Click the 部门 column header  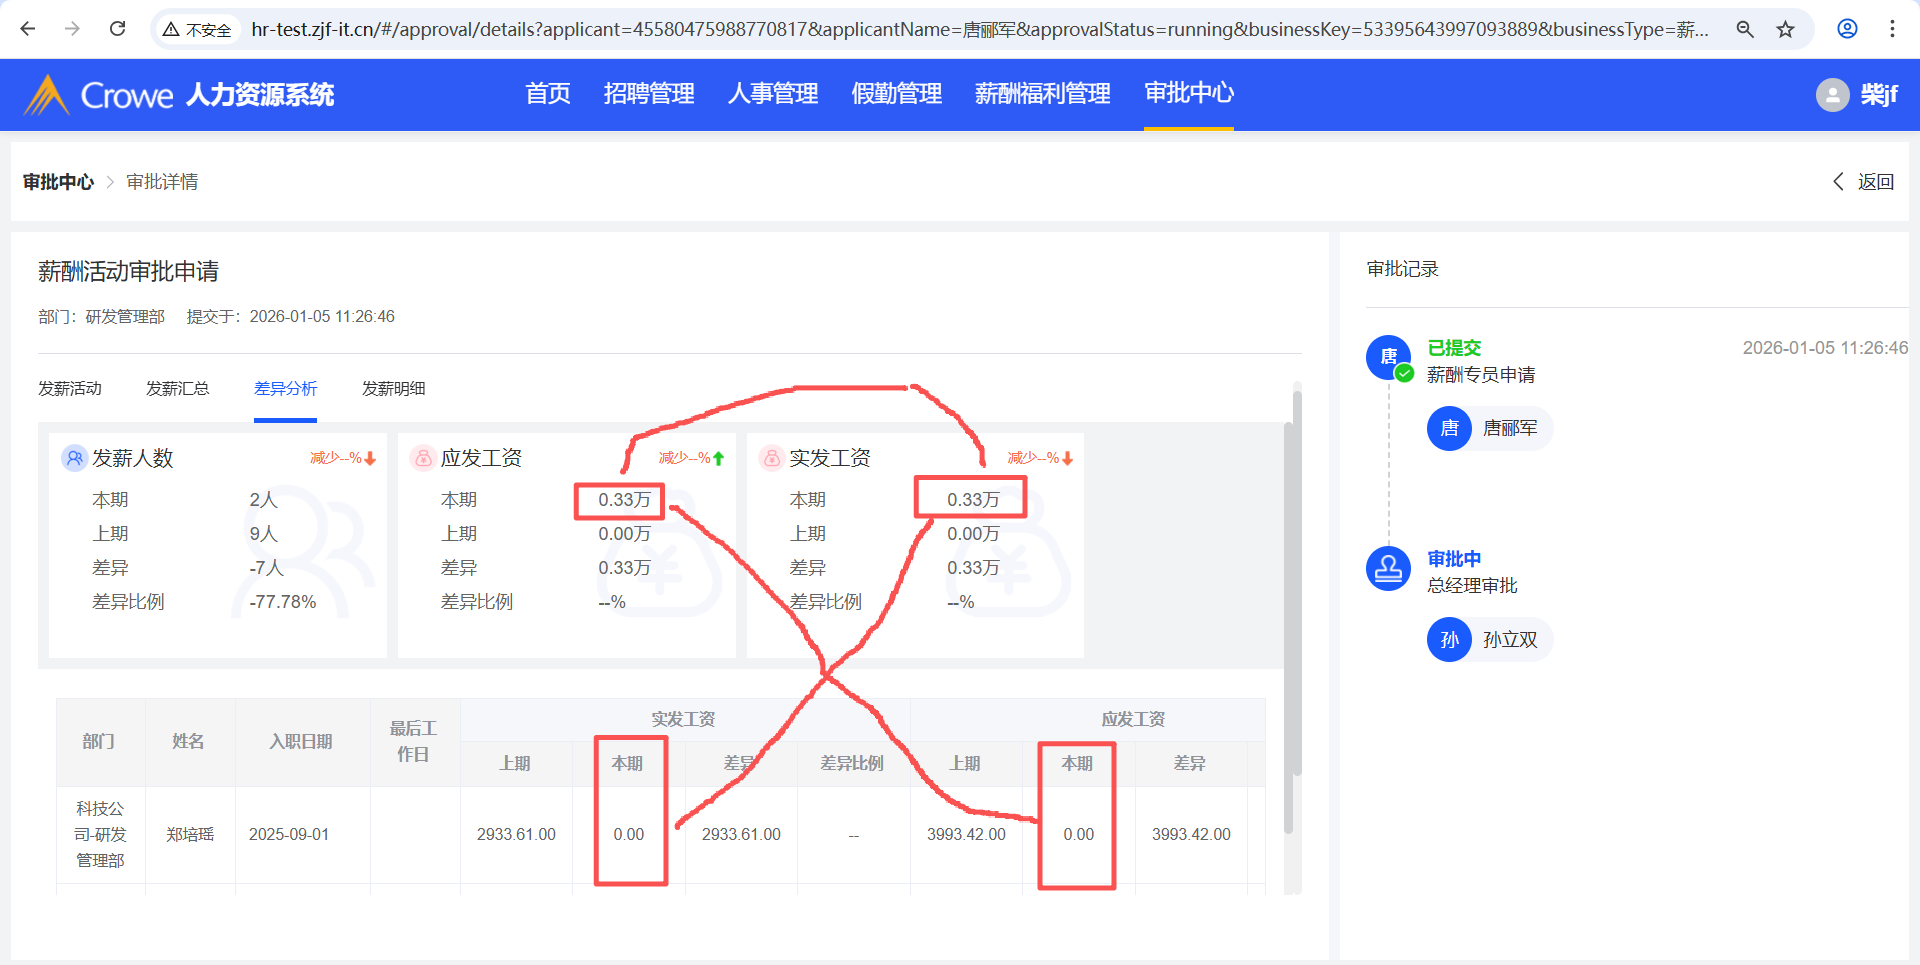coord(99,742)
